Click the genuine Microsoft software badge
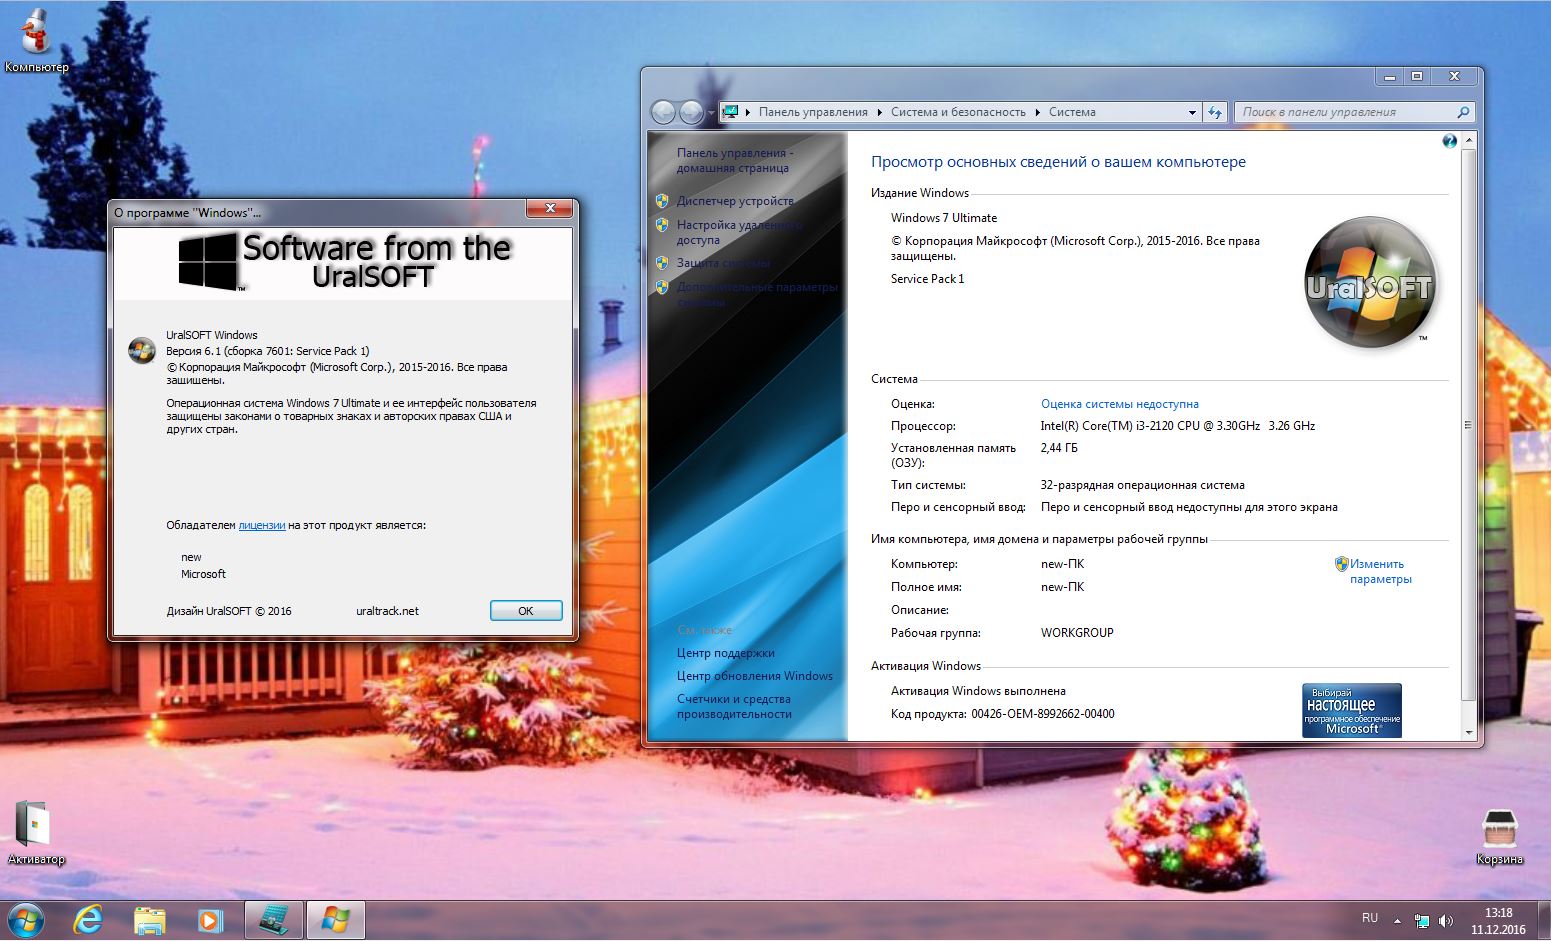The width and height of the screenshot is (1551, 941). click(1351, 710)
